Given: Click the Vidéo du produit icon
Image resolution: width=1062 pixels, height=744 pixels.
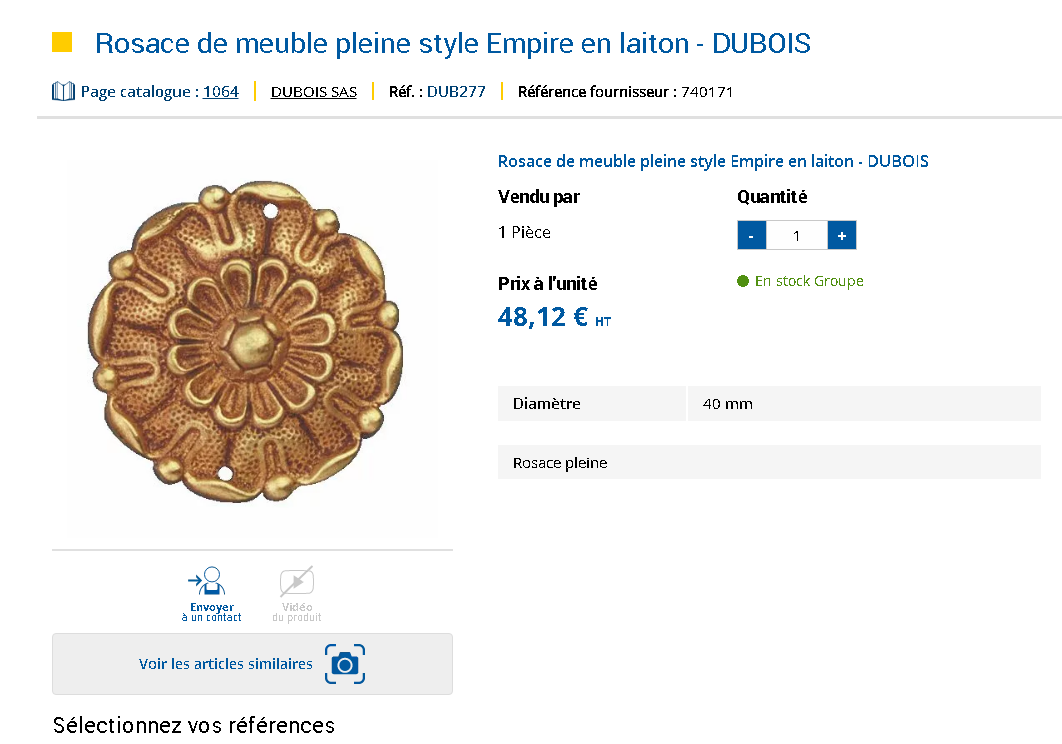Looking at the screenshot, I should [297, 581].
